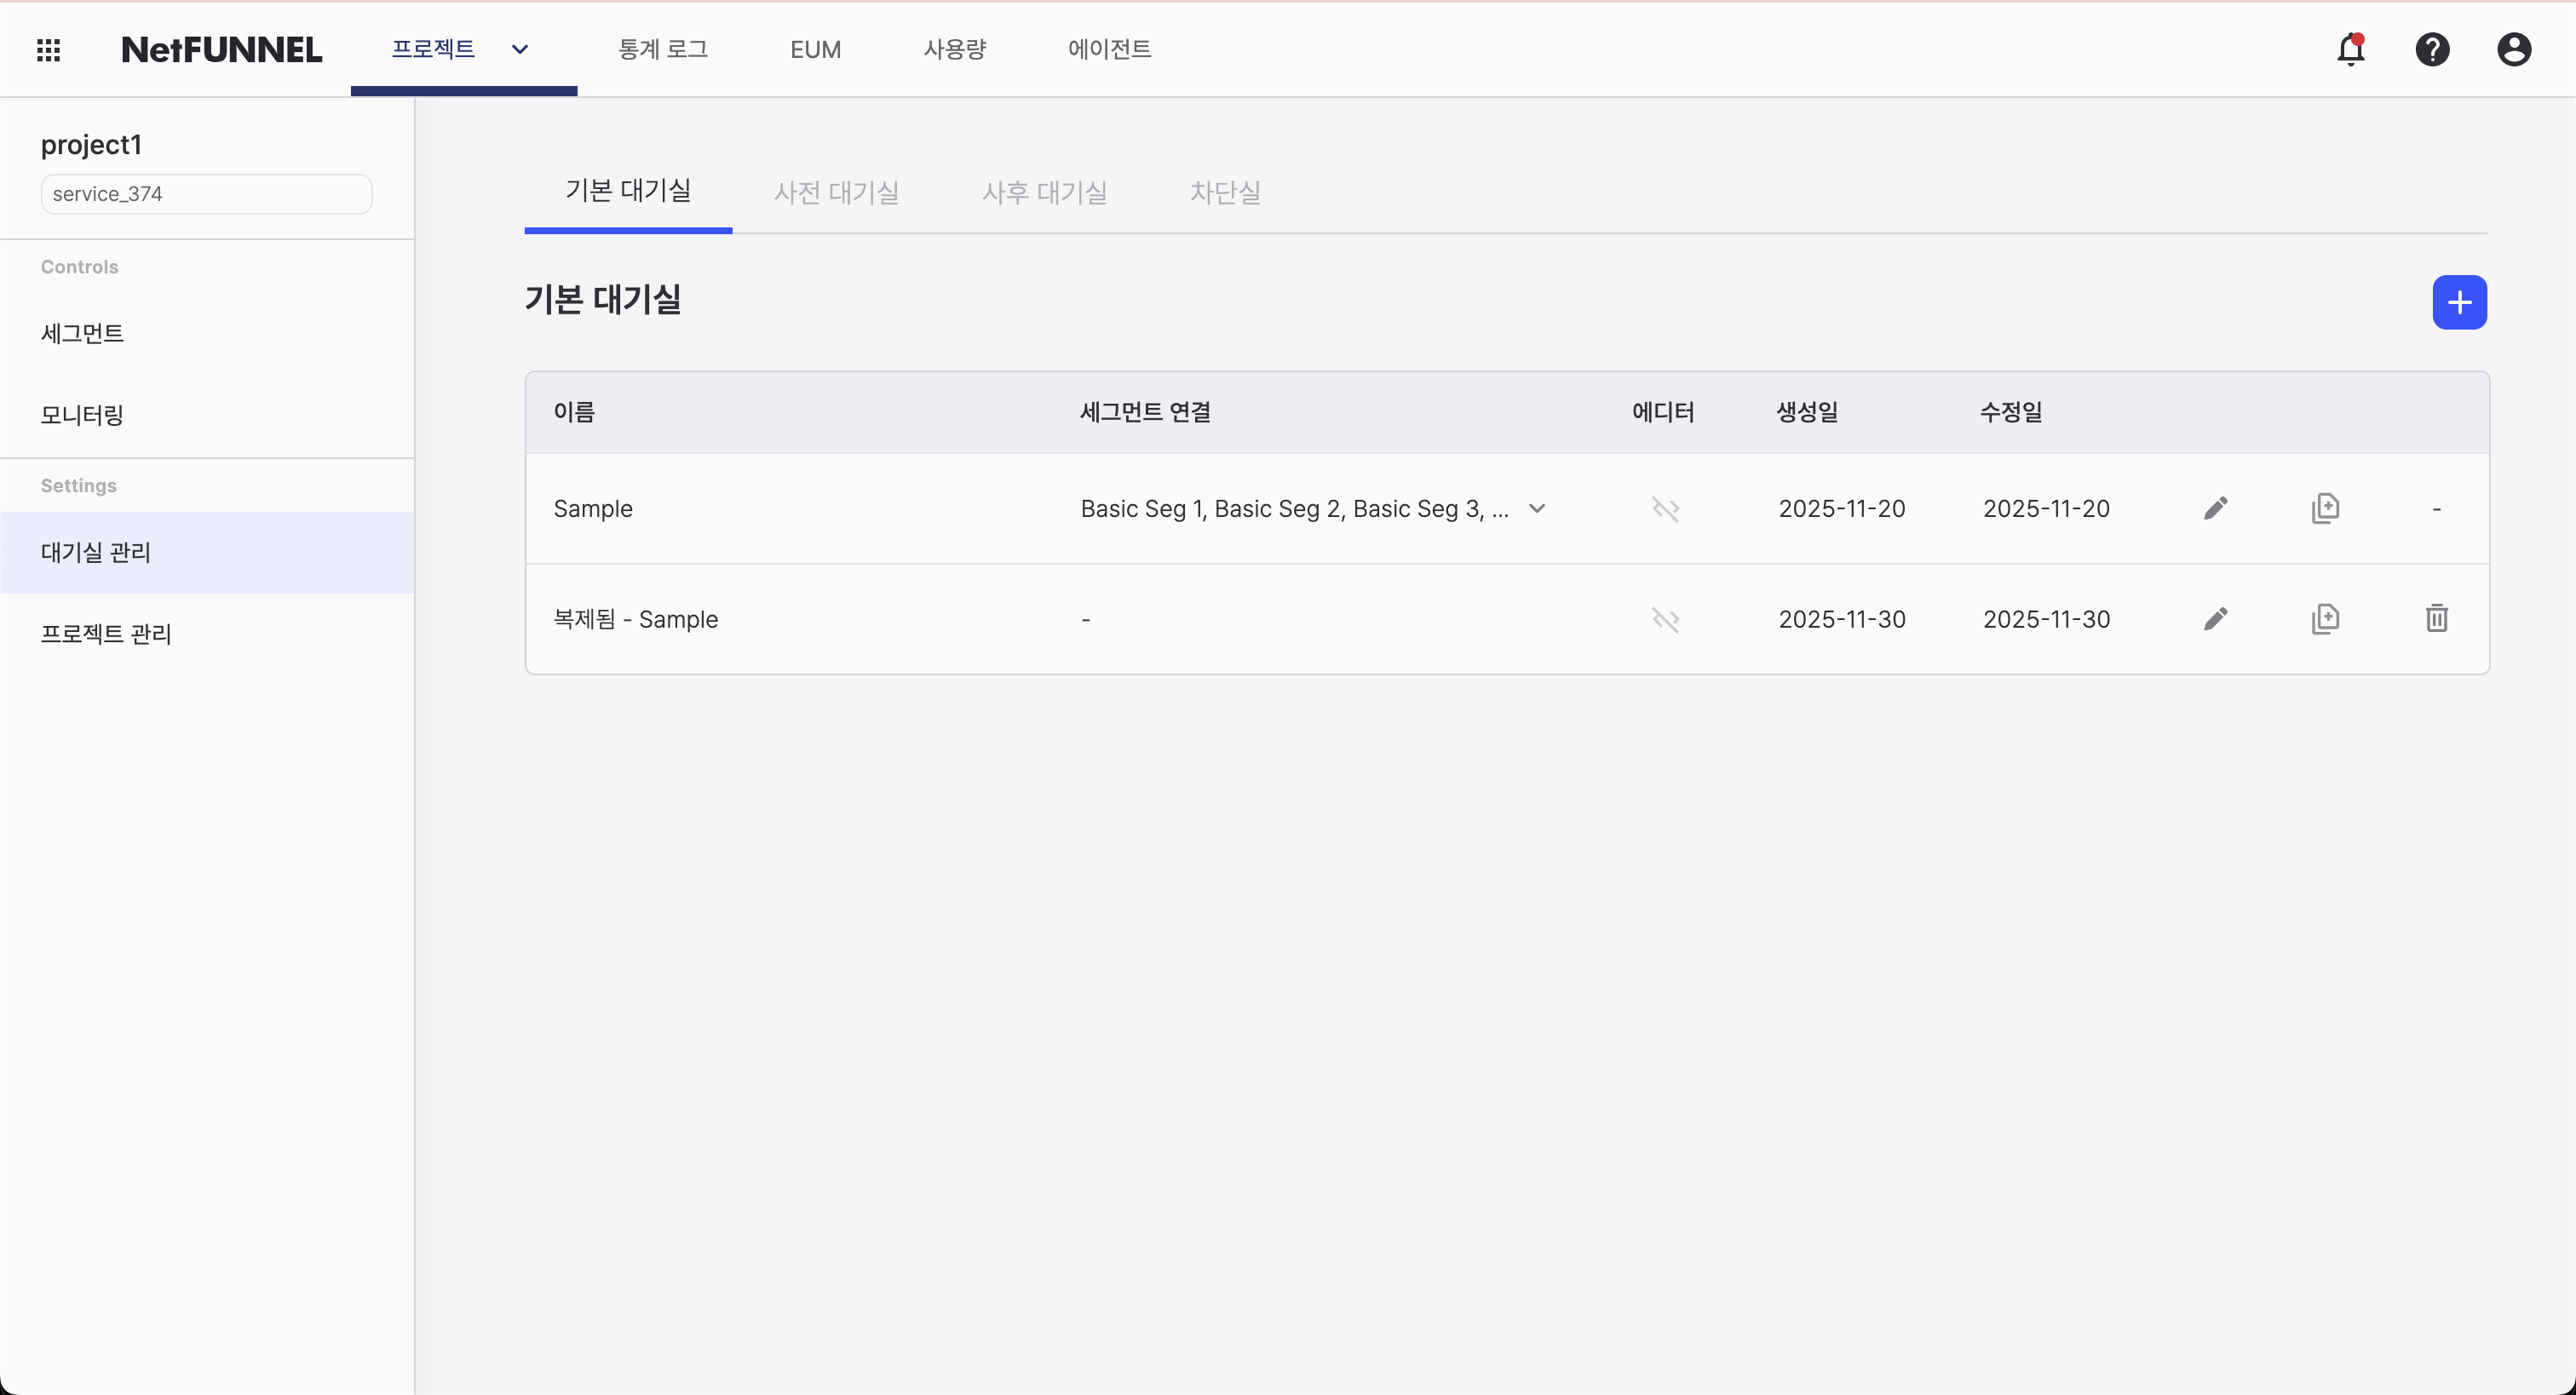Open the account profile icon
2576x1395 pixels.
pos(2514,49)
